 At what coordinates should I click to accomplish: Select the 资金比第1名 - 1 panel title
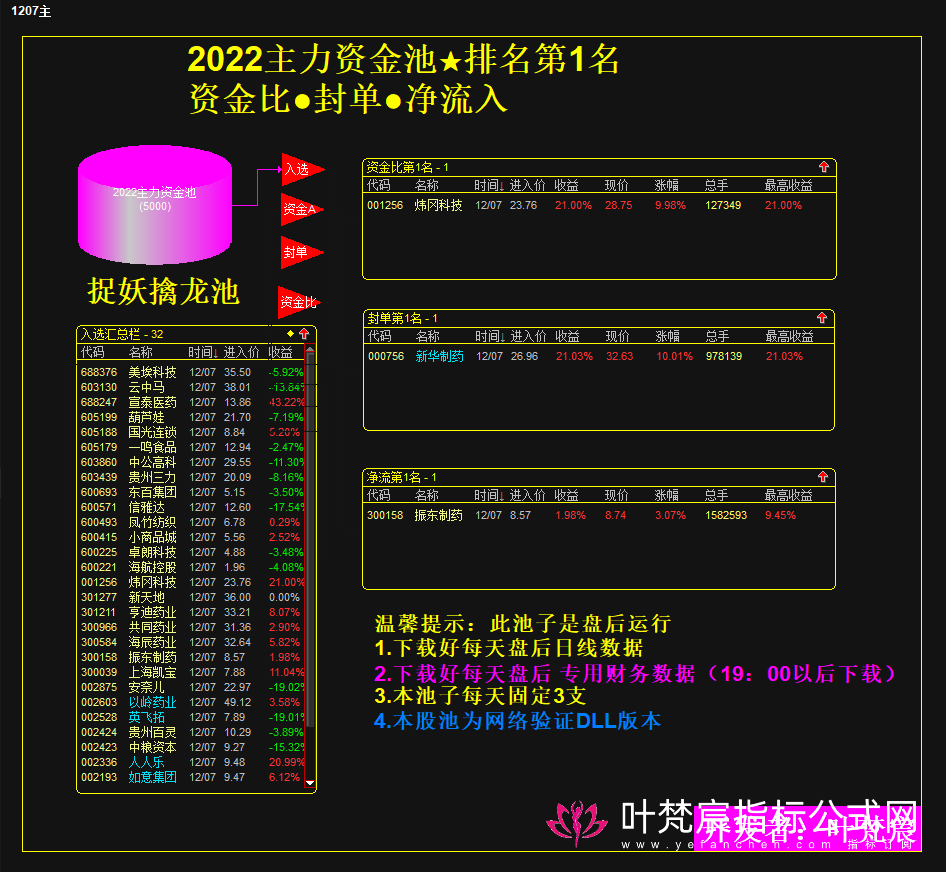(408, 167)
